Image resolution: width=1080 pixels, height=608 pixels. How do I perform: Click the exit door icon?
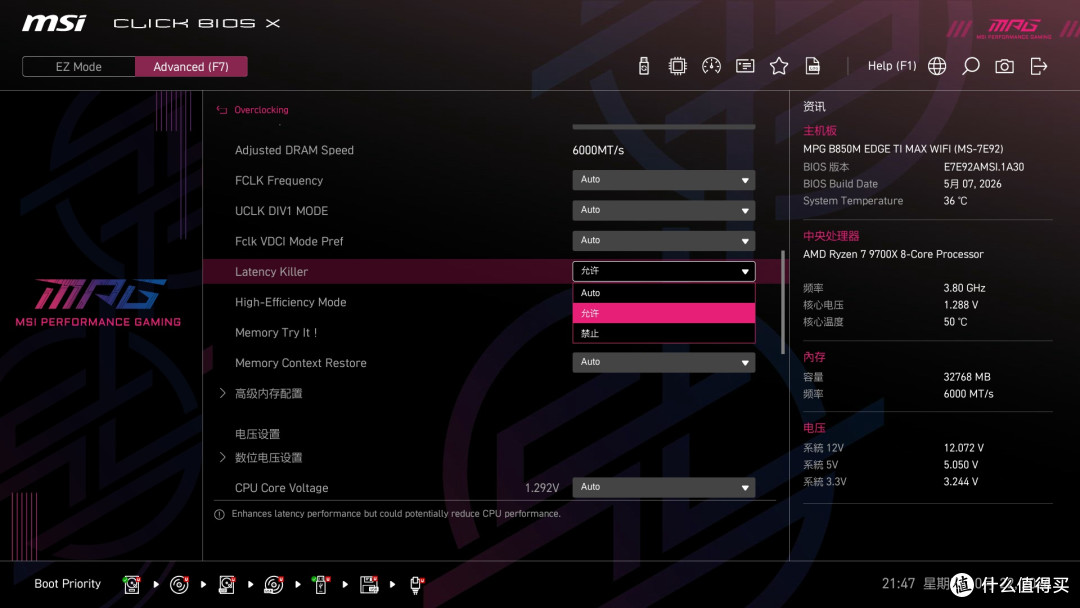(1039, 66)
